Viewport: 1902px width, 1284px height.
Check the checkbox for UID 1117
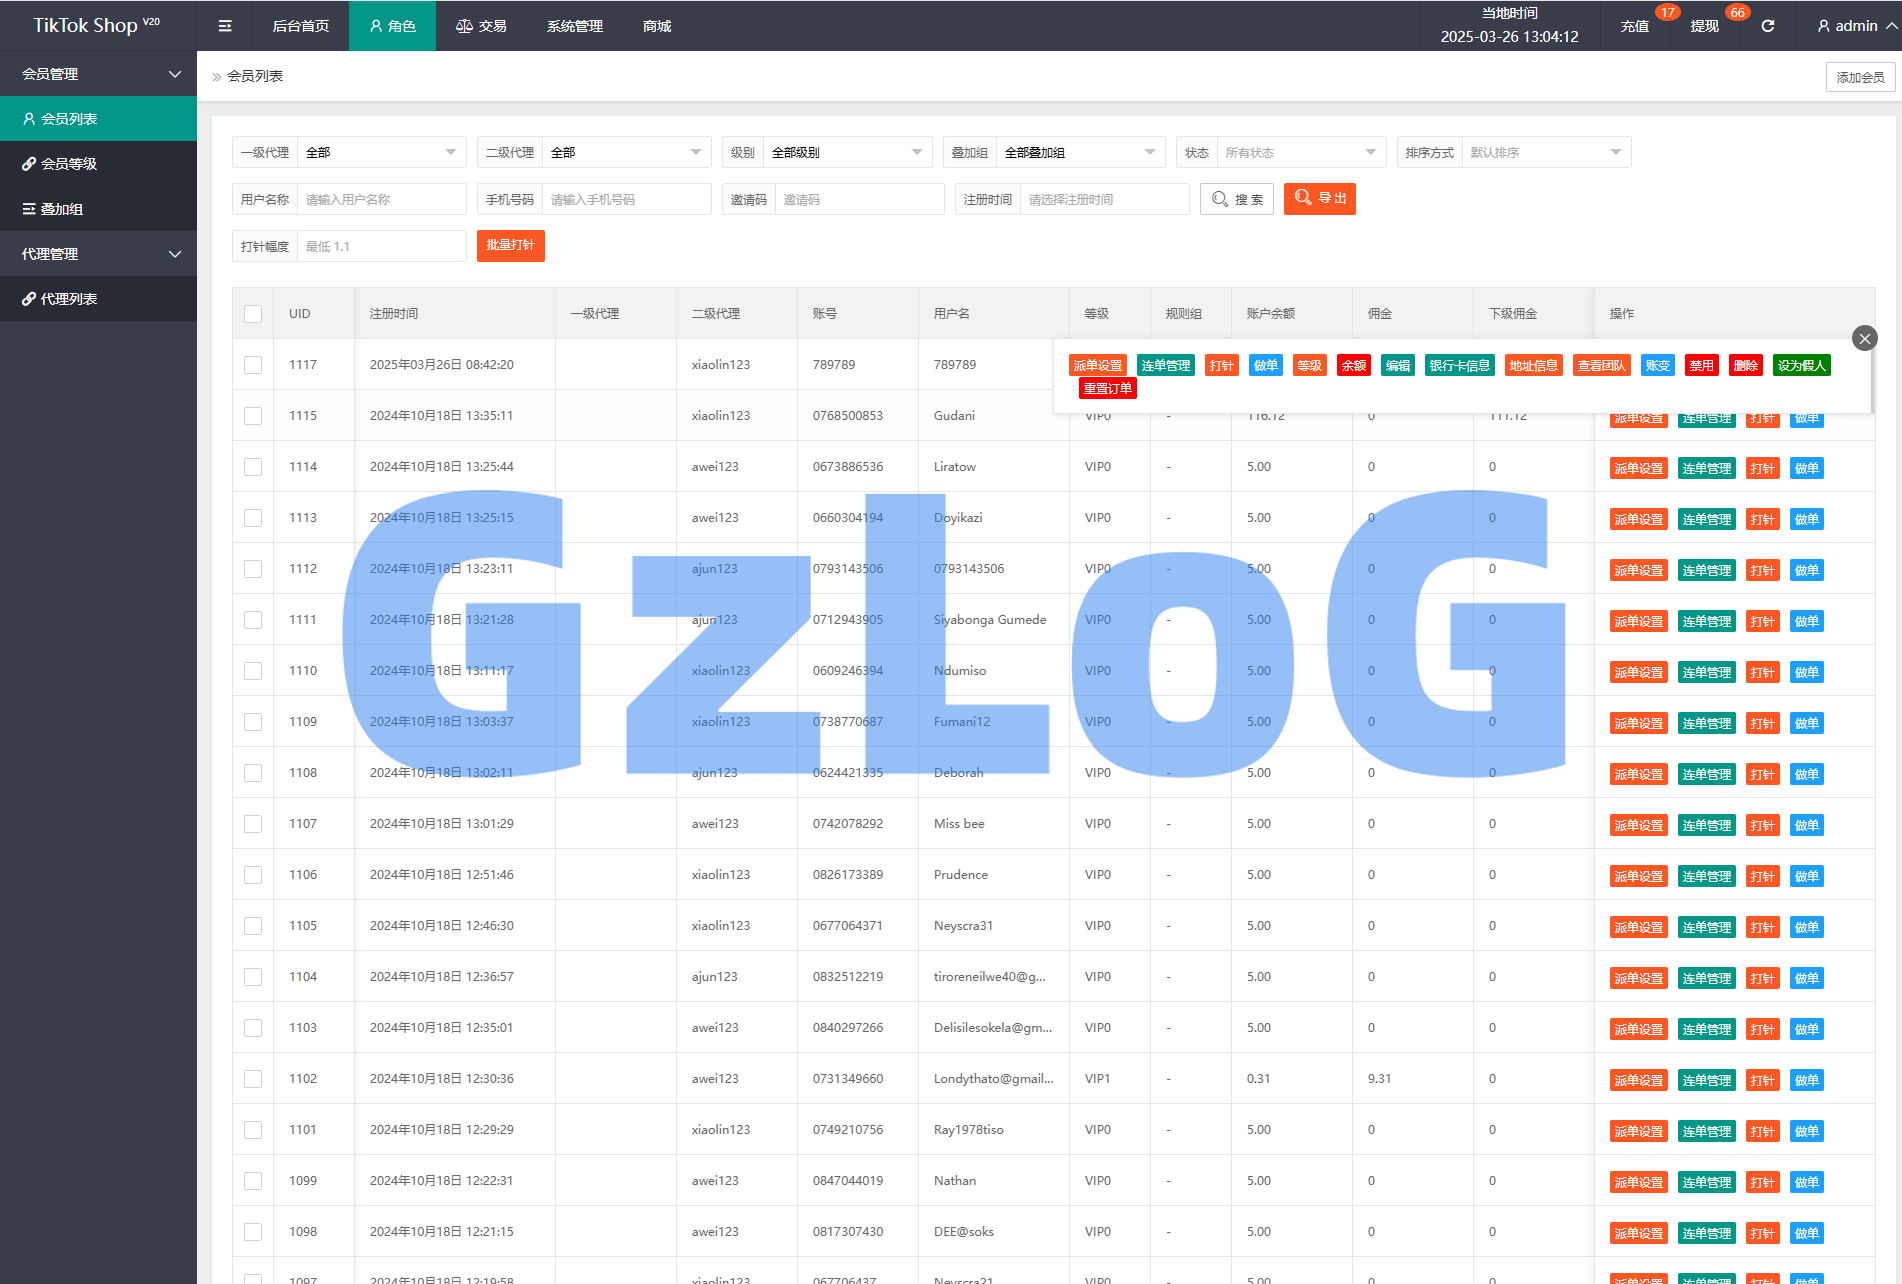point(253,365)
